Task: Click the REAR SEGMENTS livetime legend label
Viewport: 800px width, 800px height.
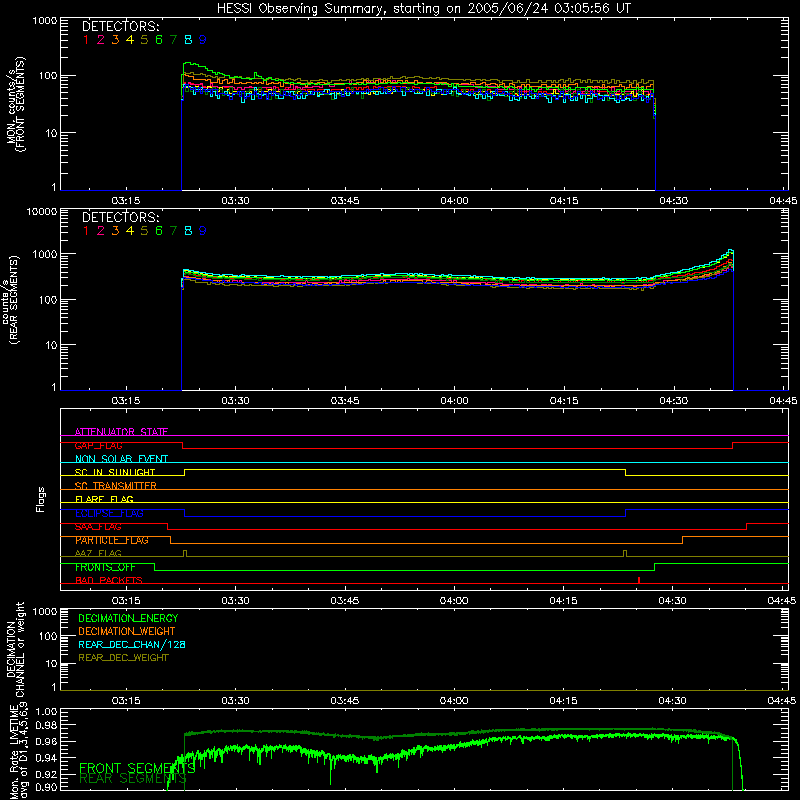Action: 133,779
